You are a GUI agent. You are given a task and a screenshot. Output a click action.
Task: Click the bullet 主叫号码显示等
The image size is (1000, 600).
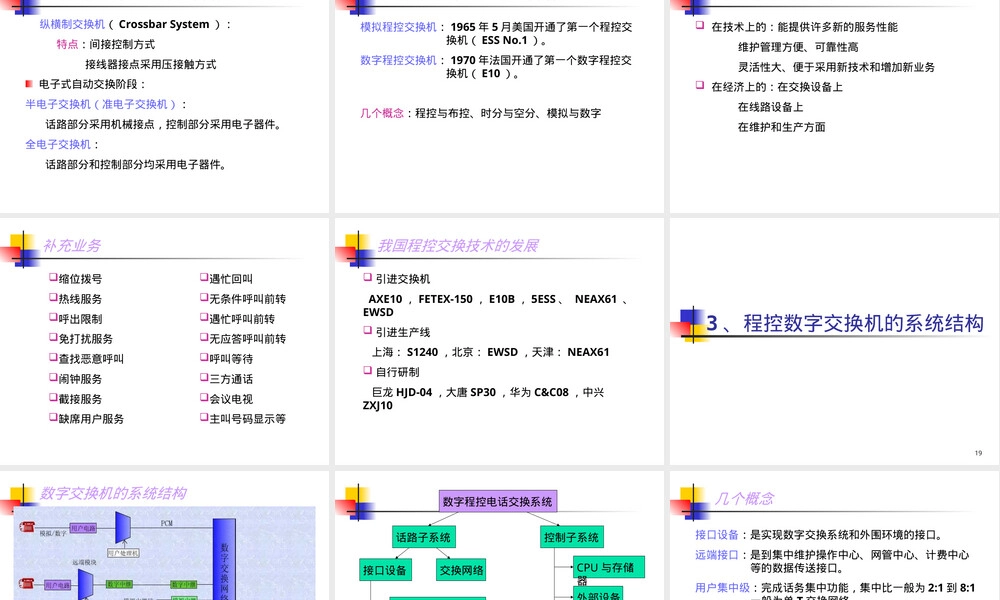click(243, 419)
